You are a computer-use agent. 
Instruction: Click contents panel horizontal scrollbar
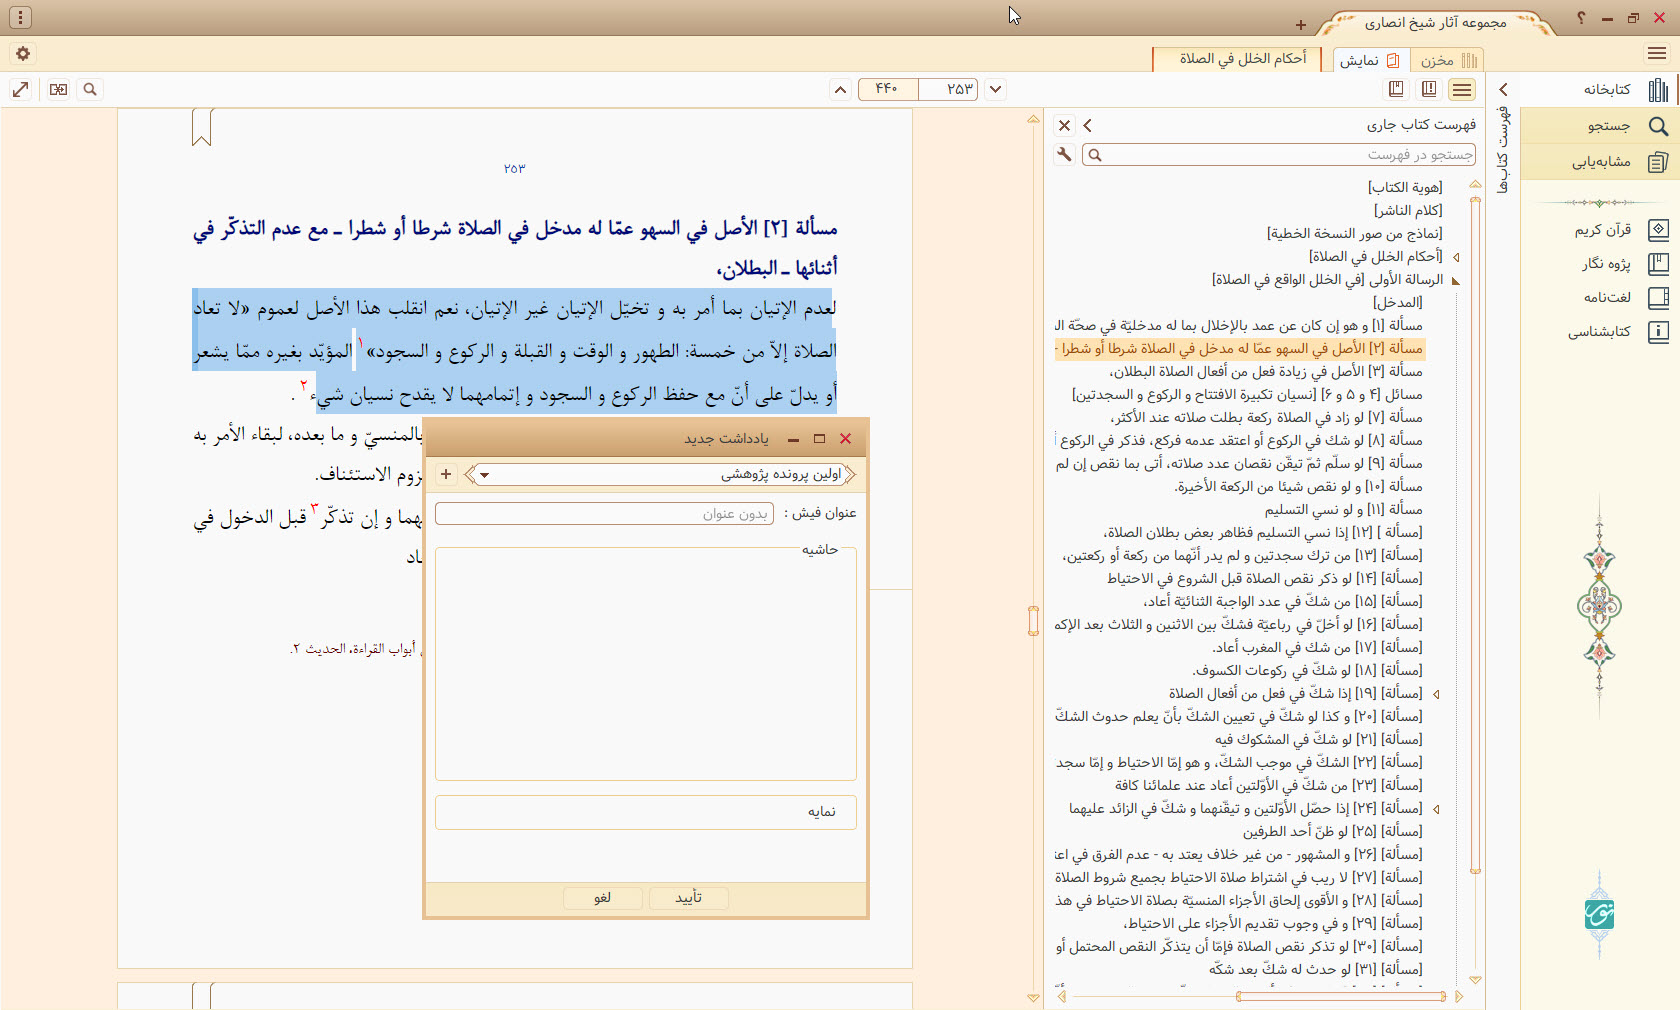(x=1341, y=996)
